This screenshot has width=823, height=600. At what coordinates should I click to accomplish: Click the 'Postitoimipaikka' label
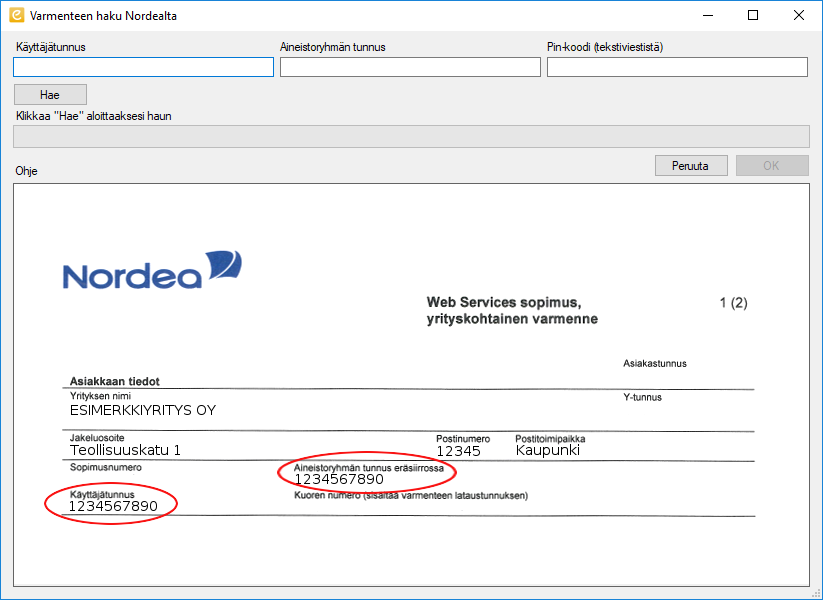550,439
